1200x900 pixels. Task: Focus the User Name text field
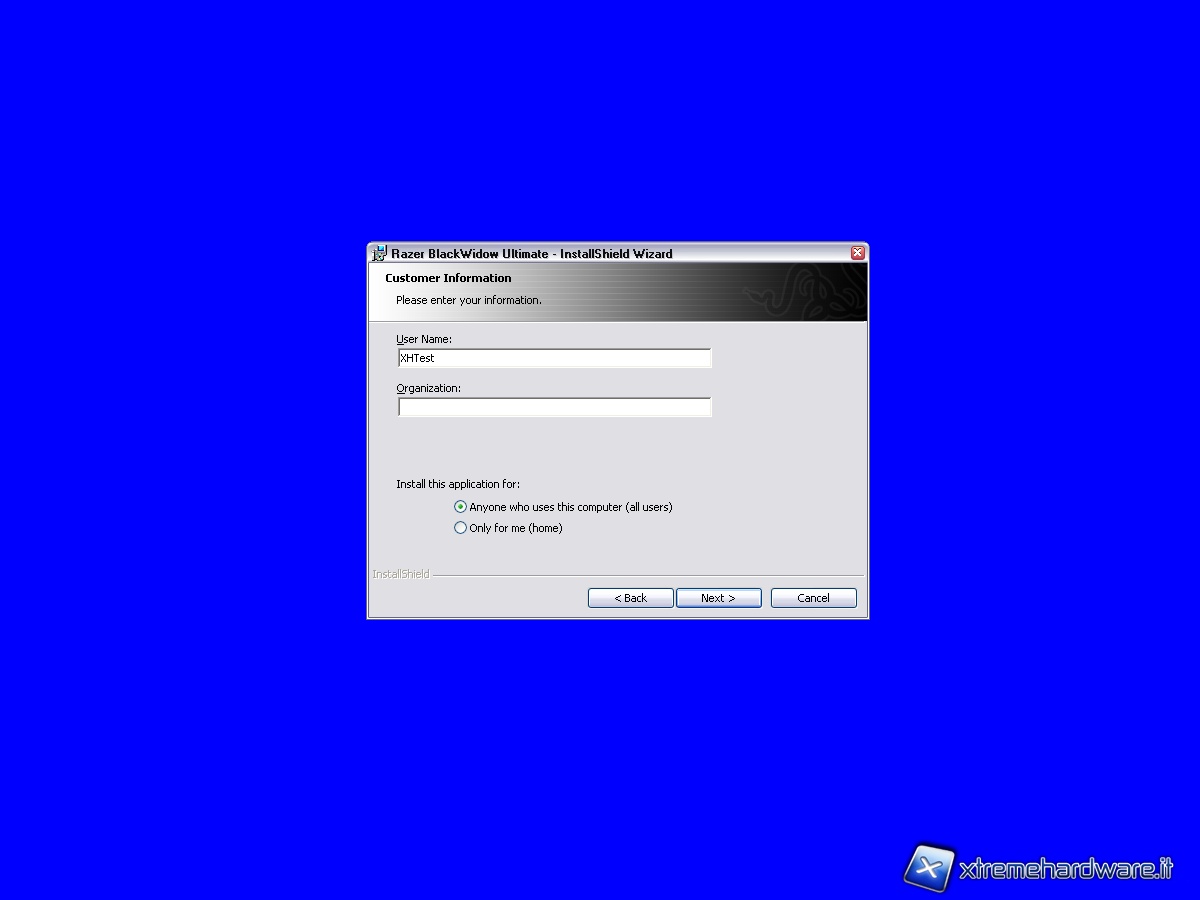point(554,358)
